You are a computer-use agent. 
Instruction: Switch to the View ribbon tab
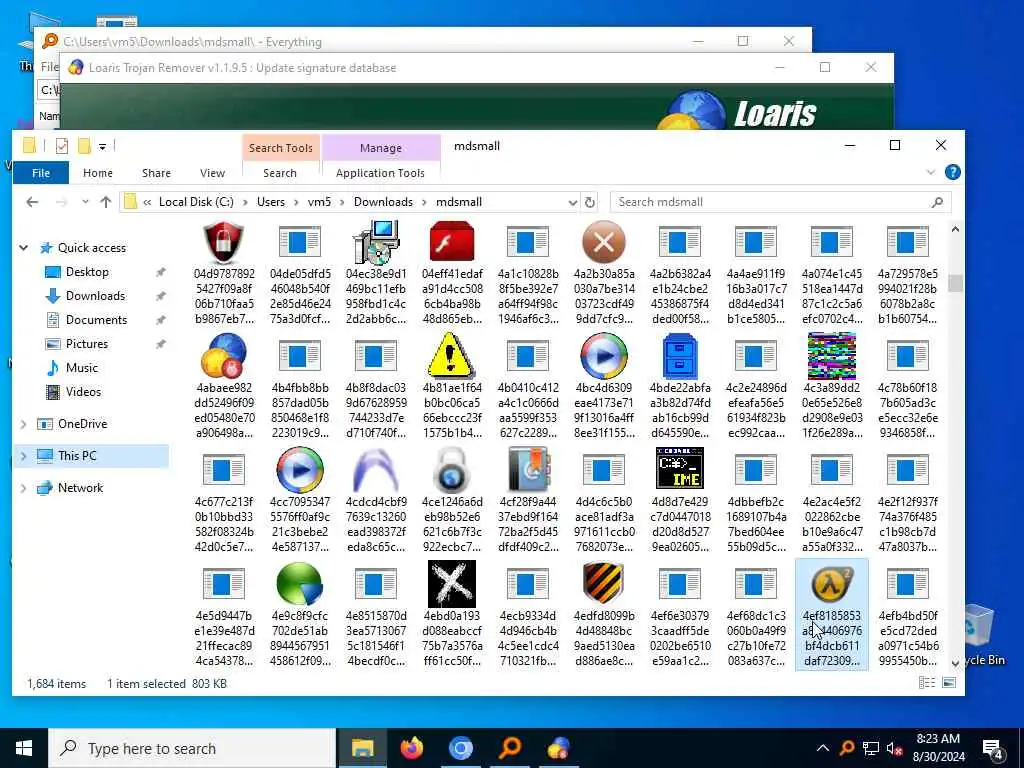[x=212, y=173]
